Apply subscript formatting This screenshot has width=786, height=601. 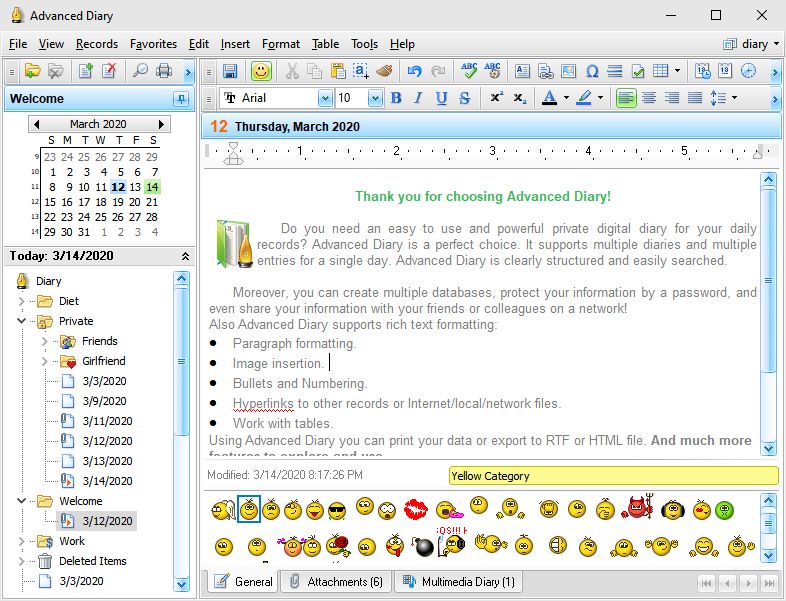[520, 98]
